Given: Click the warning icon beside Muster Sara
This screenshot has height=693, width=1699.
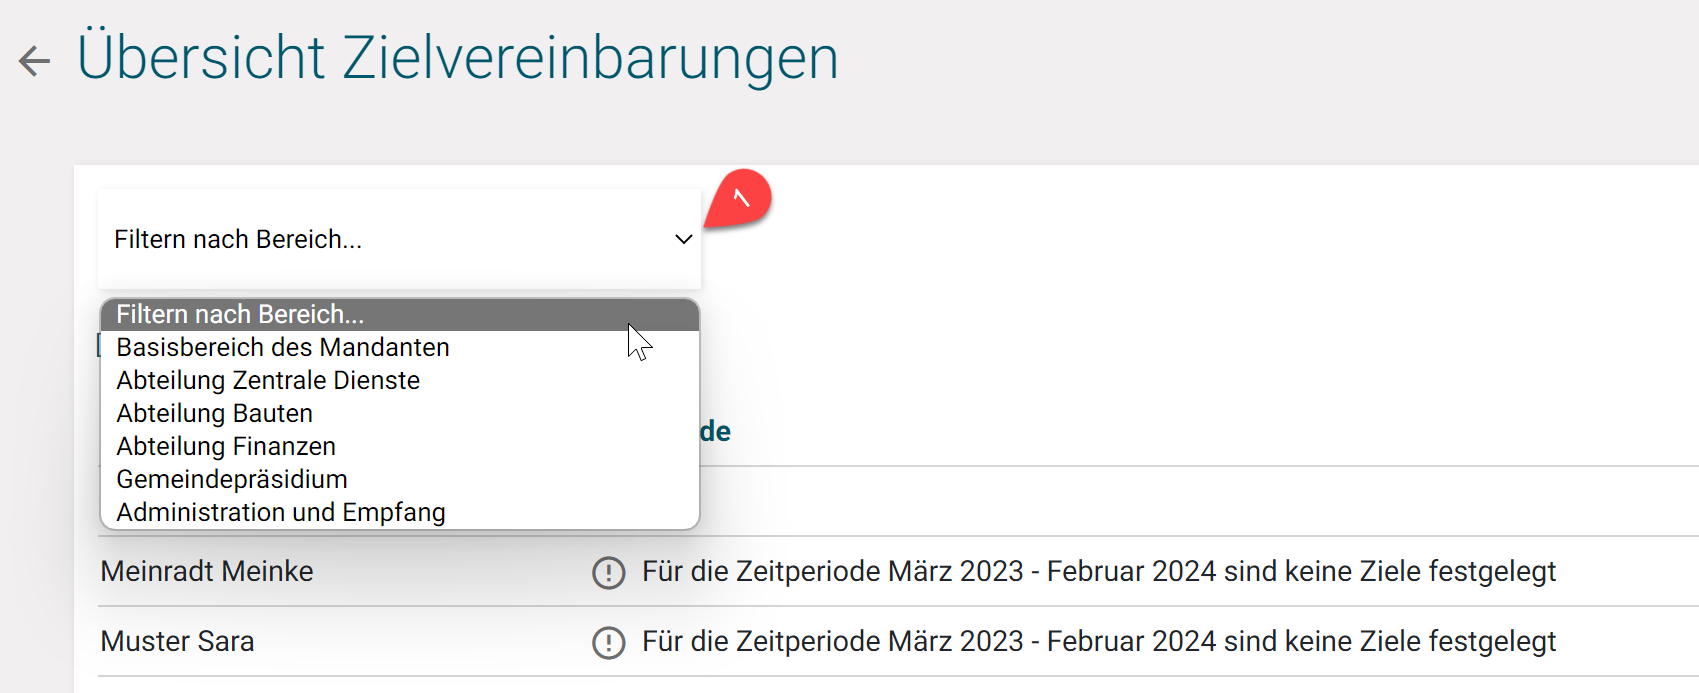Looking at the screenshot, I should click(x=608, y=642).
